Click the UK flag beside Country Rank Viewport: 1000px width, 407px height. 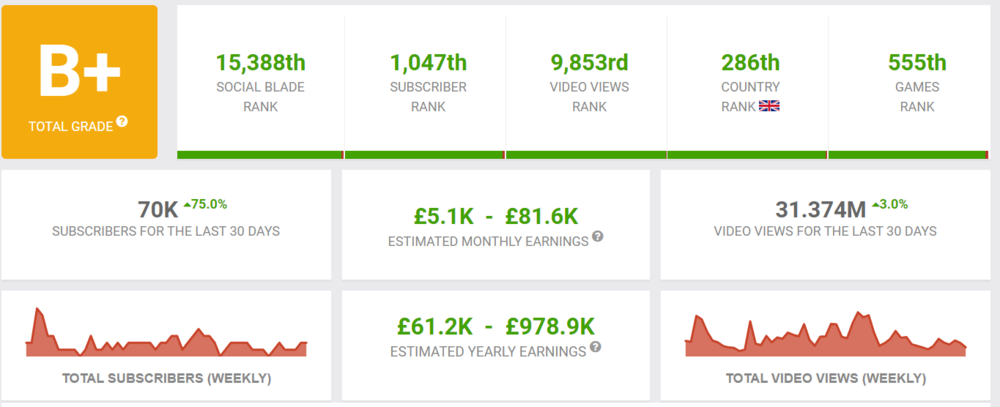click(769, 106)
